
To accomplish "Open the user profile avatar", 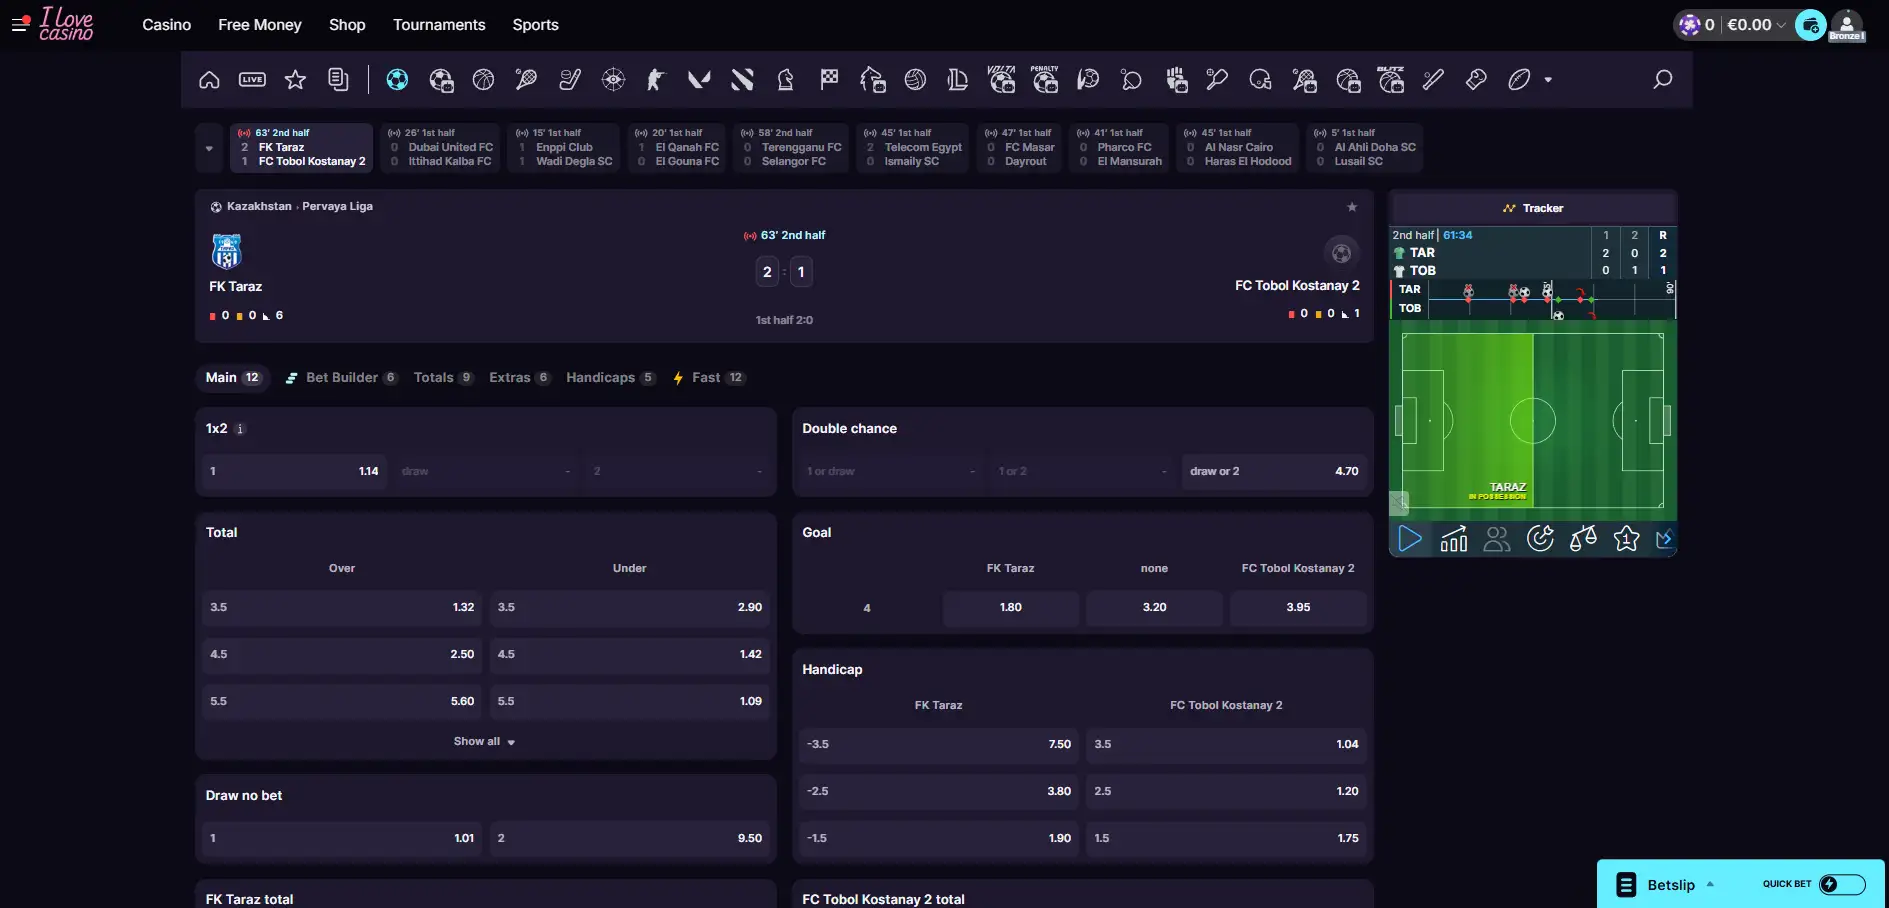I will (1847, 25).
